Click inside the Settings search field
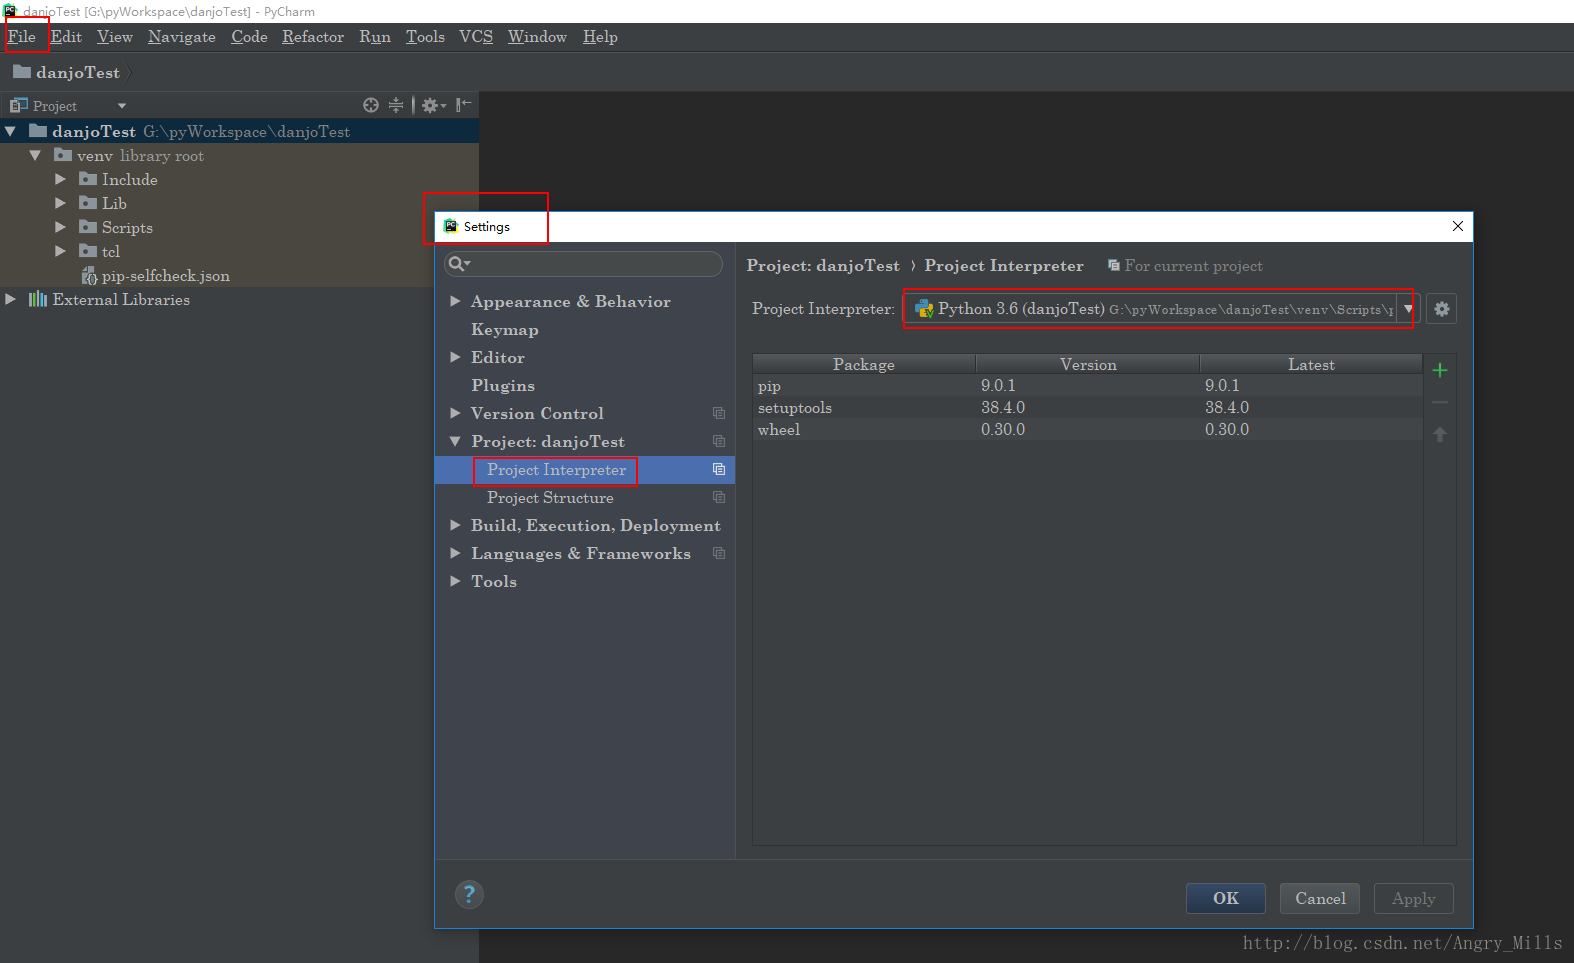 [x=583, y=264]
